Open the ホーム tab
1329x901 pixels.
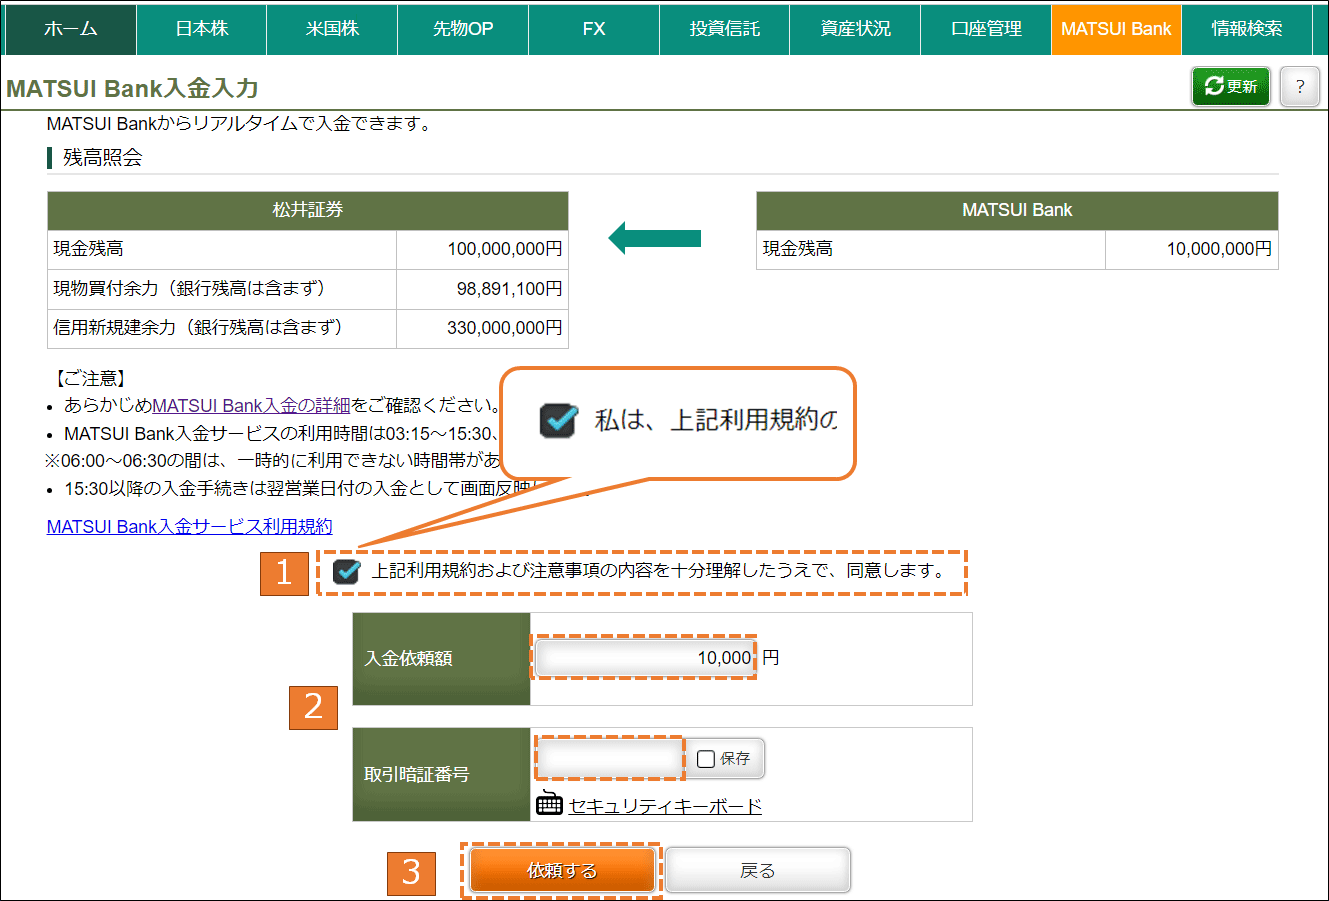pyautogui.click(x=70, y=29)
